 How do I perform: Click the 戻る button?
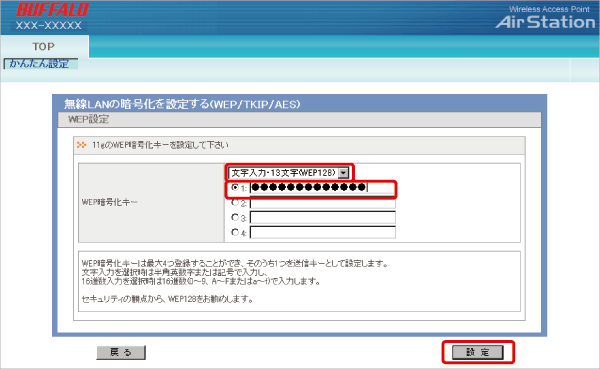click(121, 352)
